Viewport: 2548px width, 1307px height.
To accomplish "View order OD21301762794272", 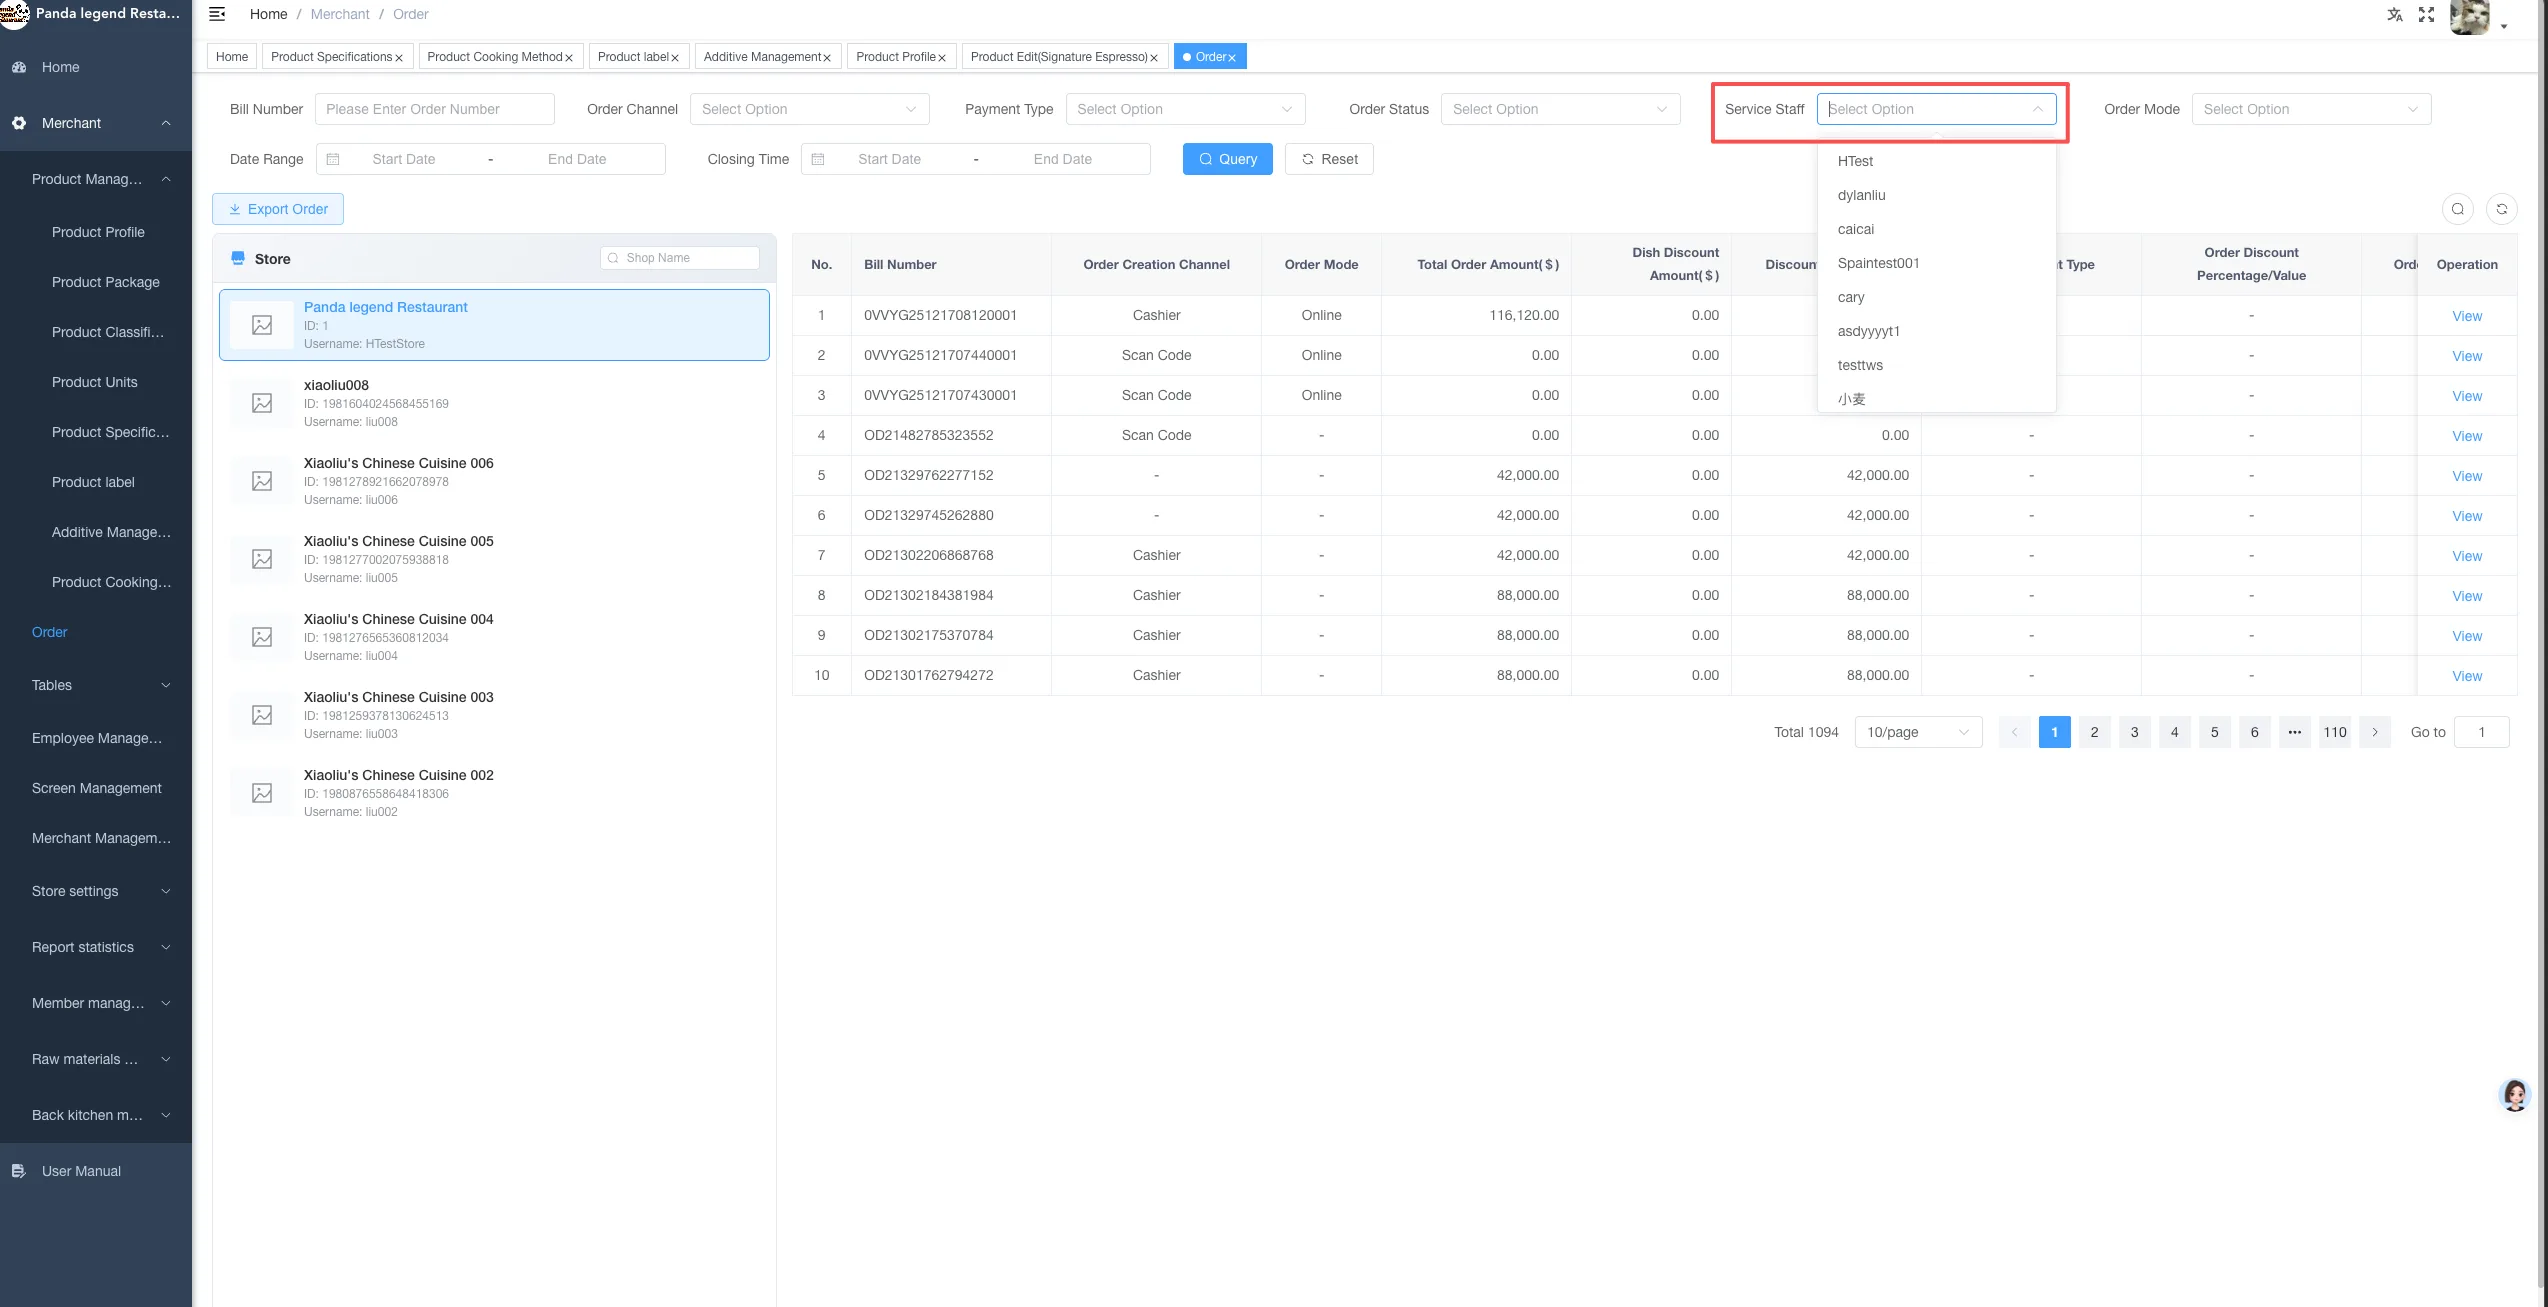I will (x=2466, y=676).
